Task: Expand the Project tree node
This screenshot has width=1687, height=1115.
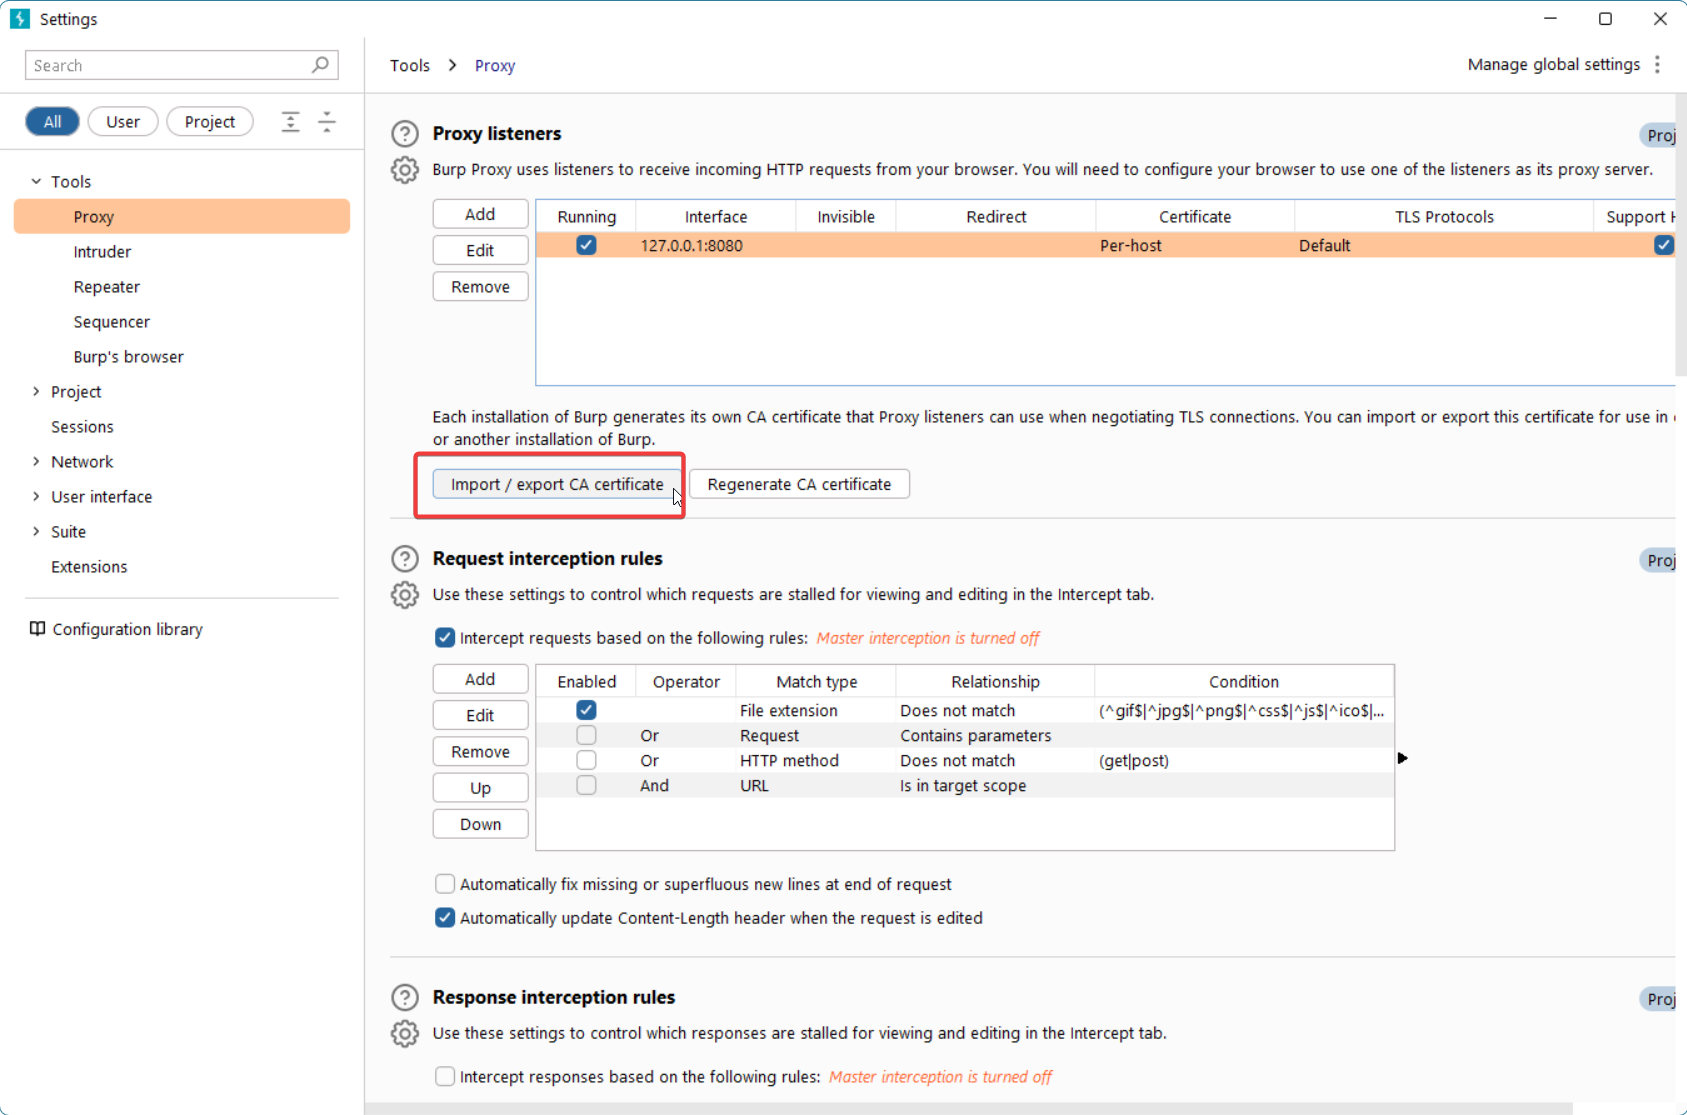Action: point(36,392)
